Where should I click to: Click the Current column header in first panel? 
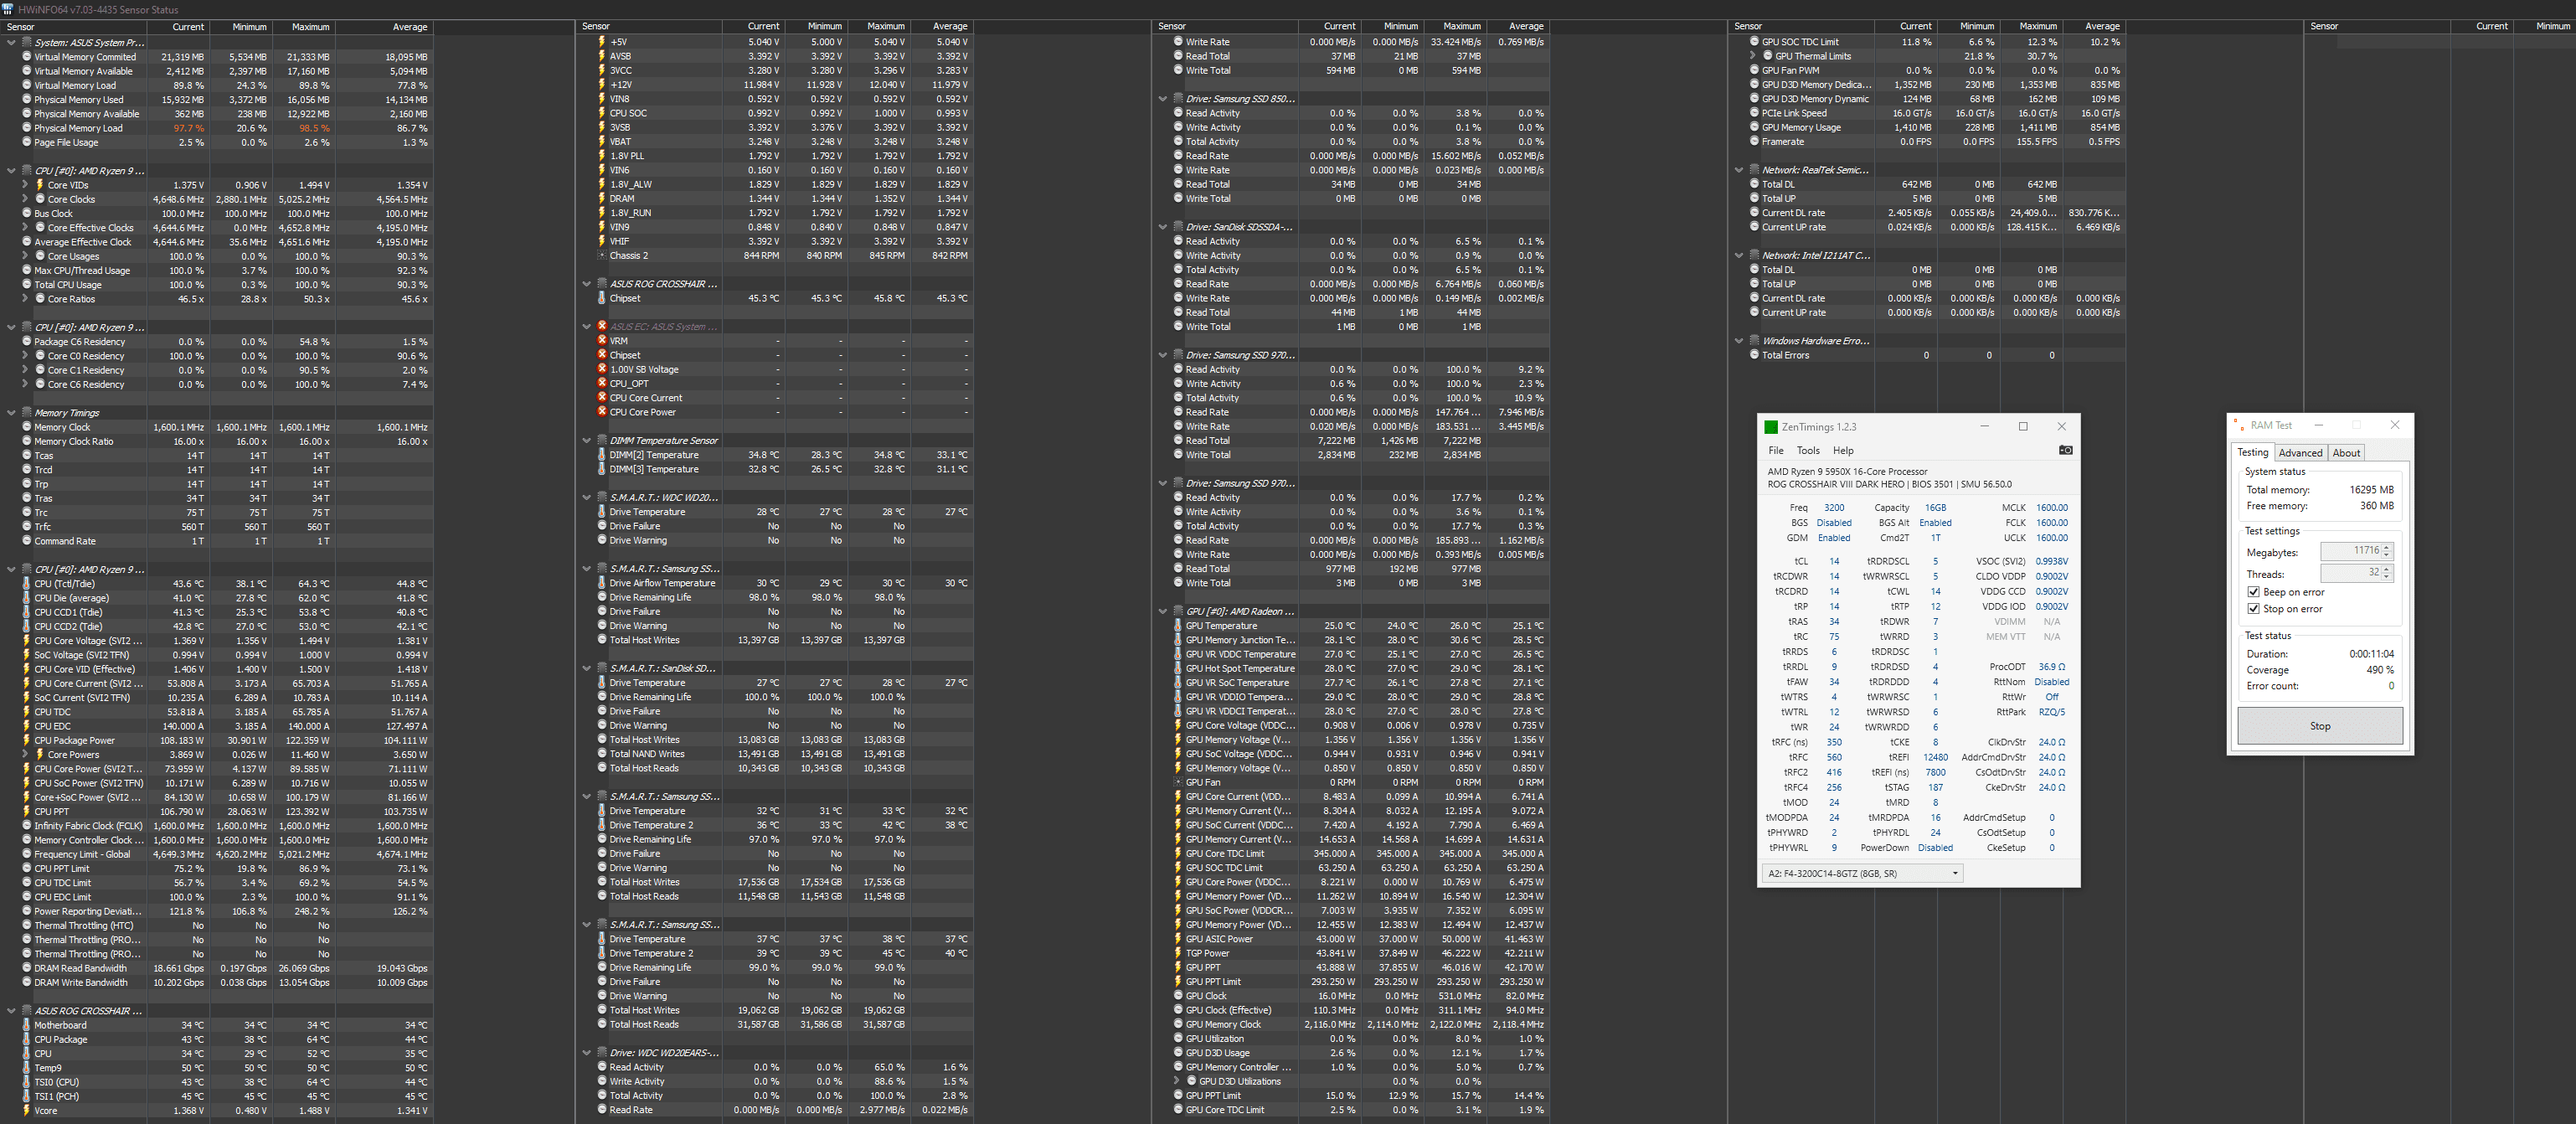click(x=177, y=27)
